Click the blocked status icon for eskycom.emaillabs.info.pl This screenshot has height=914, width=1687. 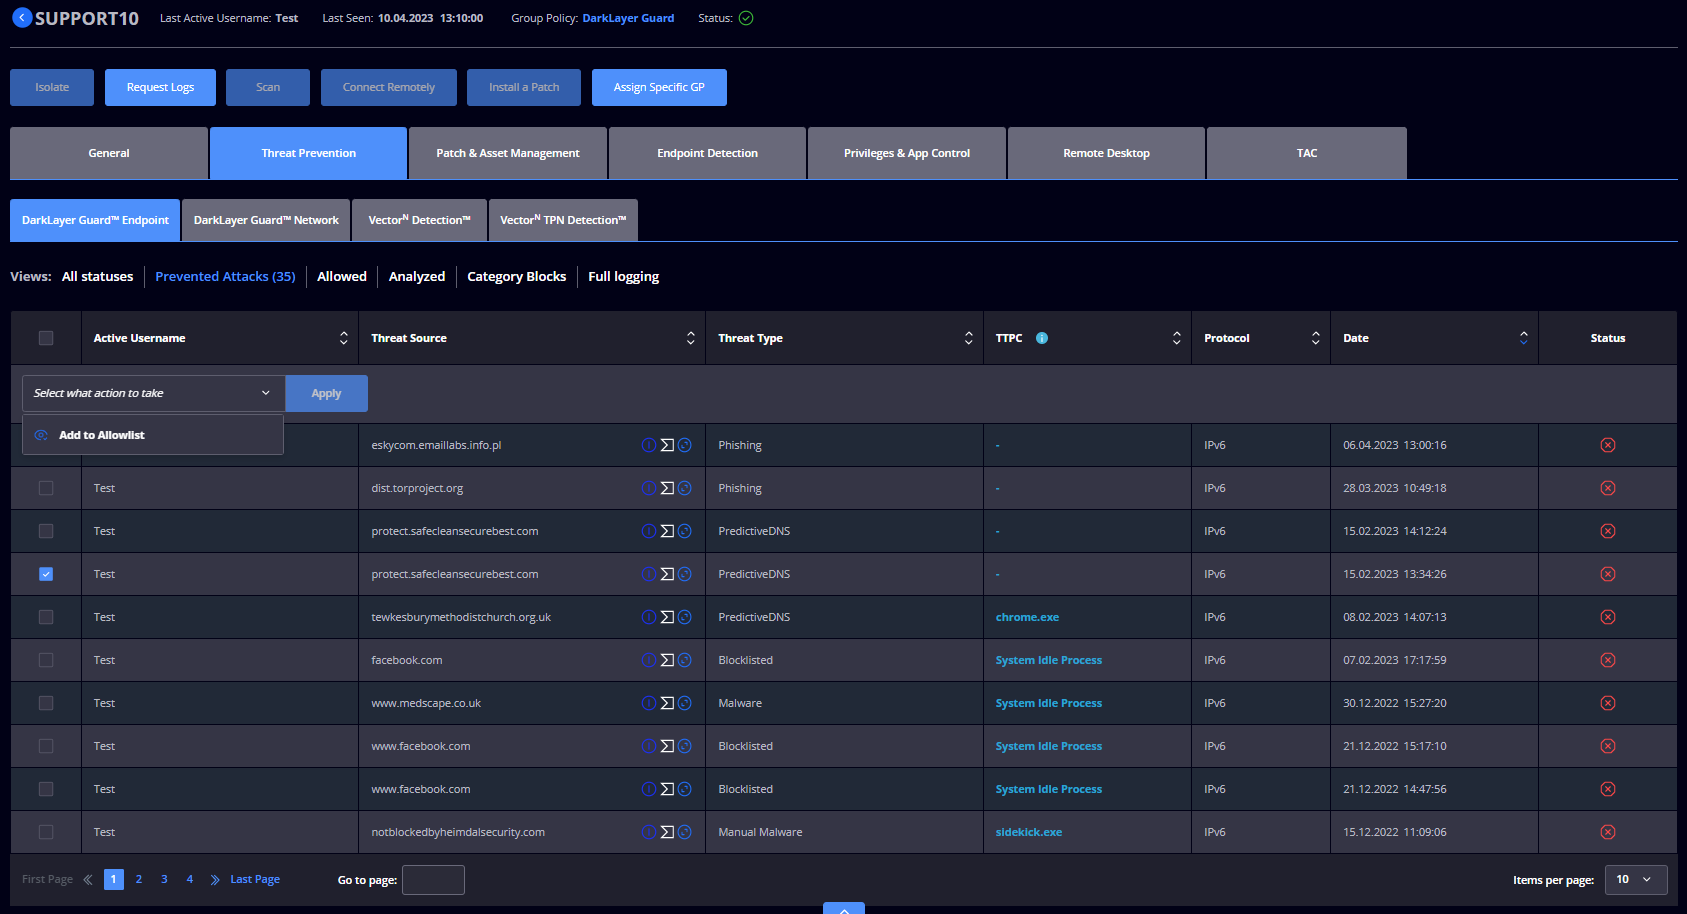coord(1608,445)
